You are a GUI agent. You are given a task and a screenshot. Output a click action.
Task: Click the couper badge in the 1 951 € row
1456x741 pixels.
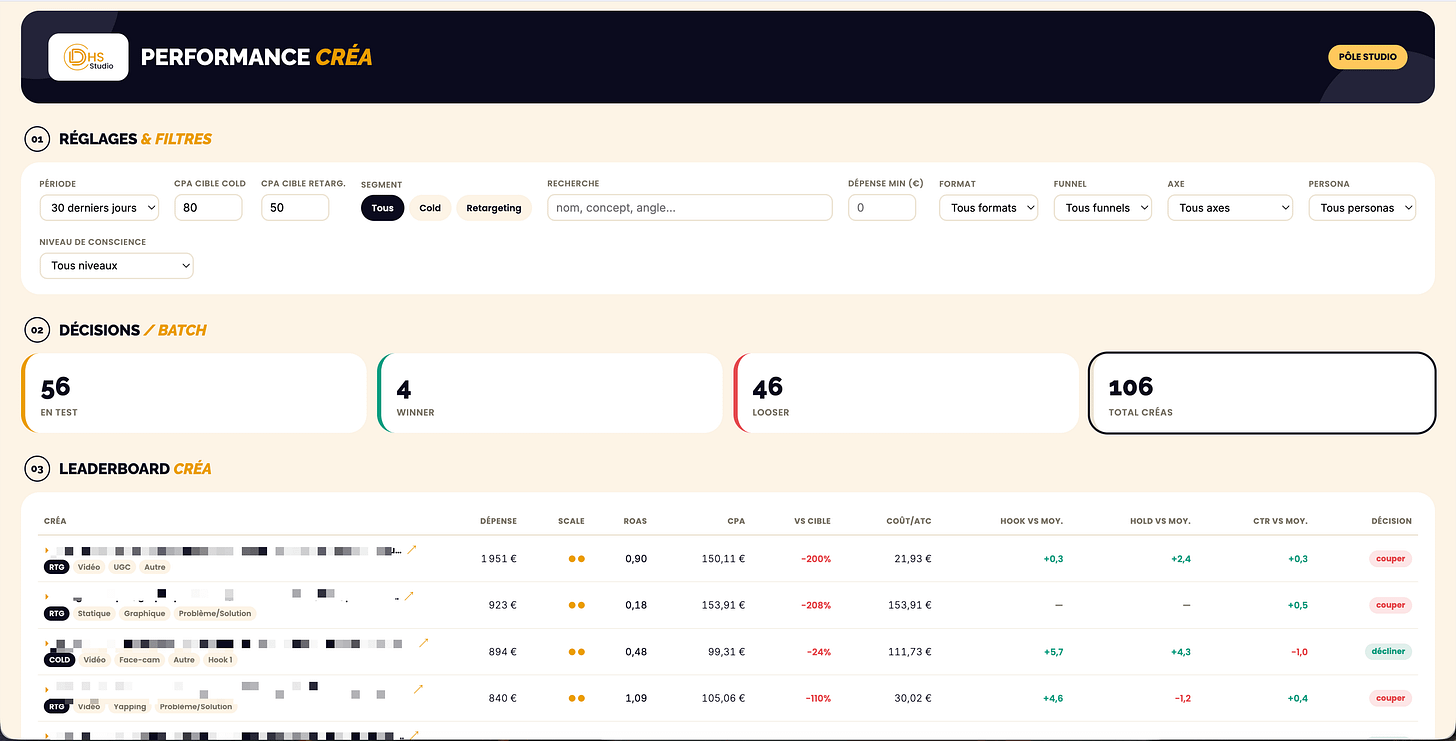point(1390,559)
